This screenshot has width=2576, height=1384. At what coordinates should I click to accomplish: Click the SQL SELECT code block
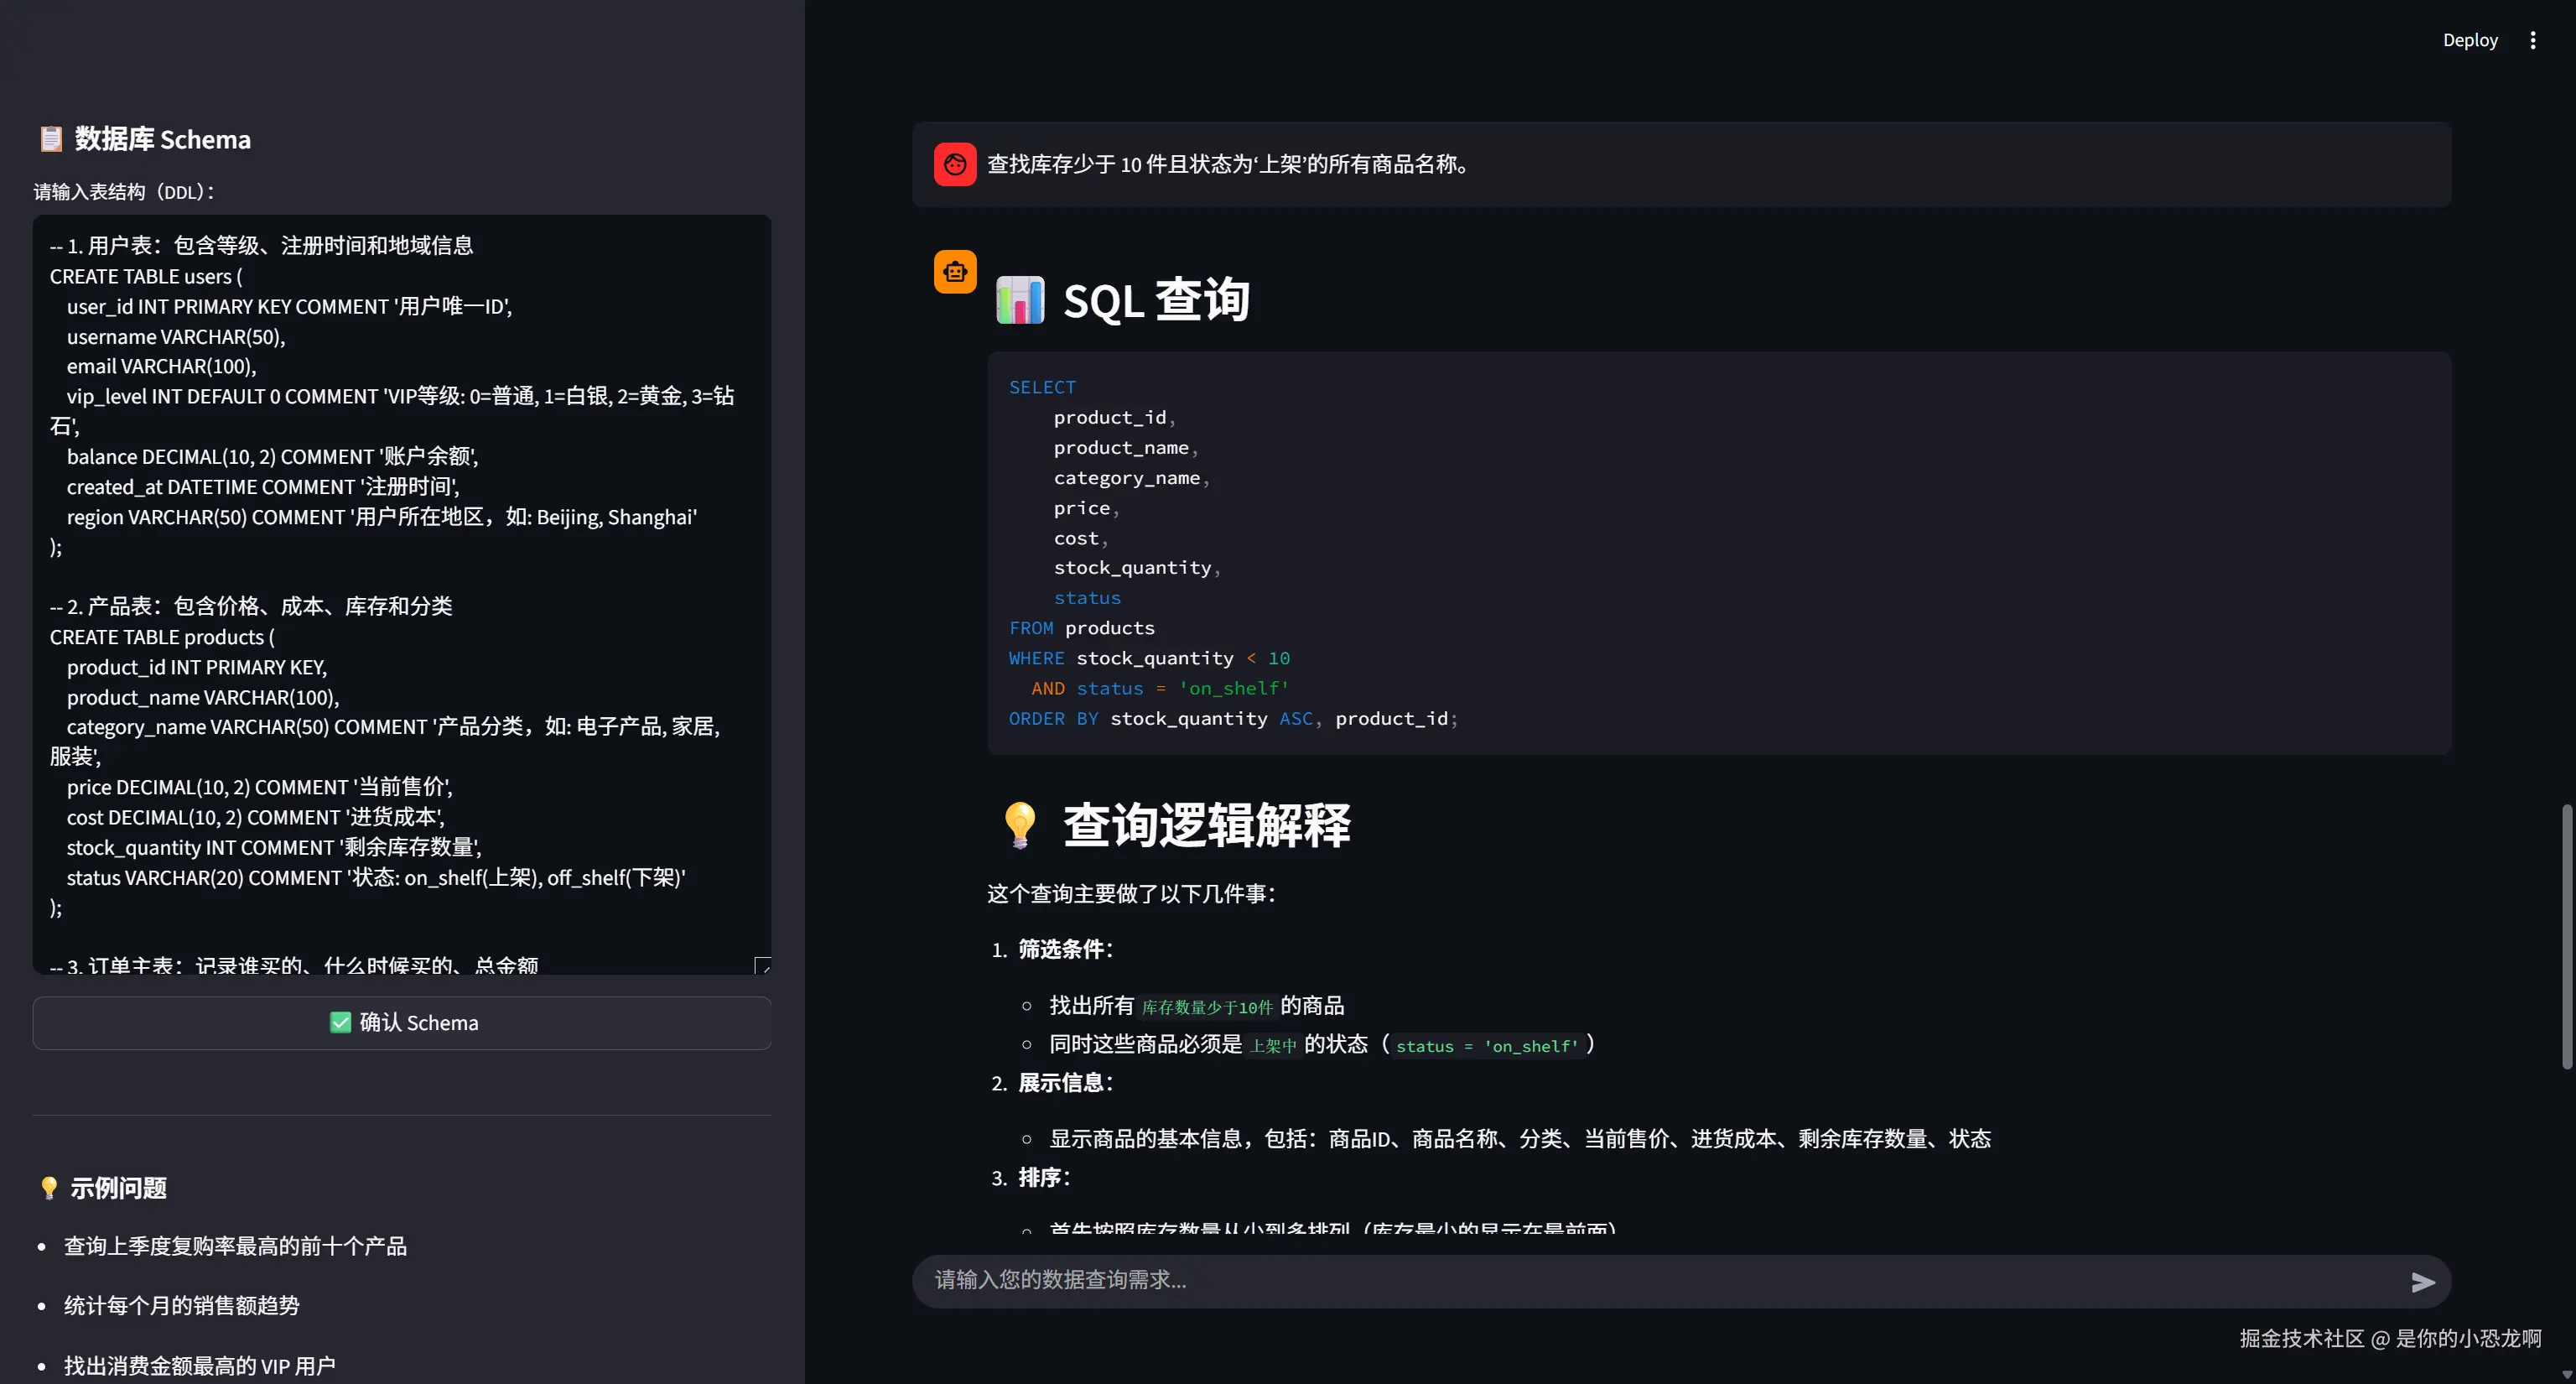[x=1718, y=552]
